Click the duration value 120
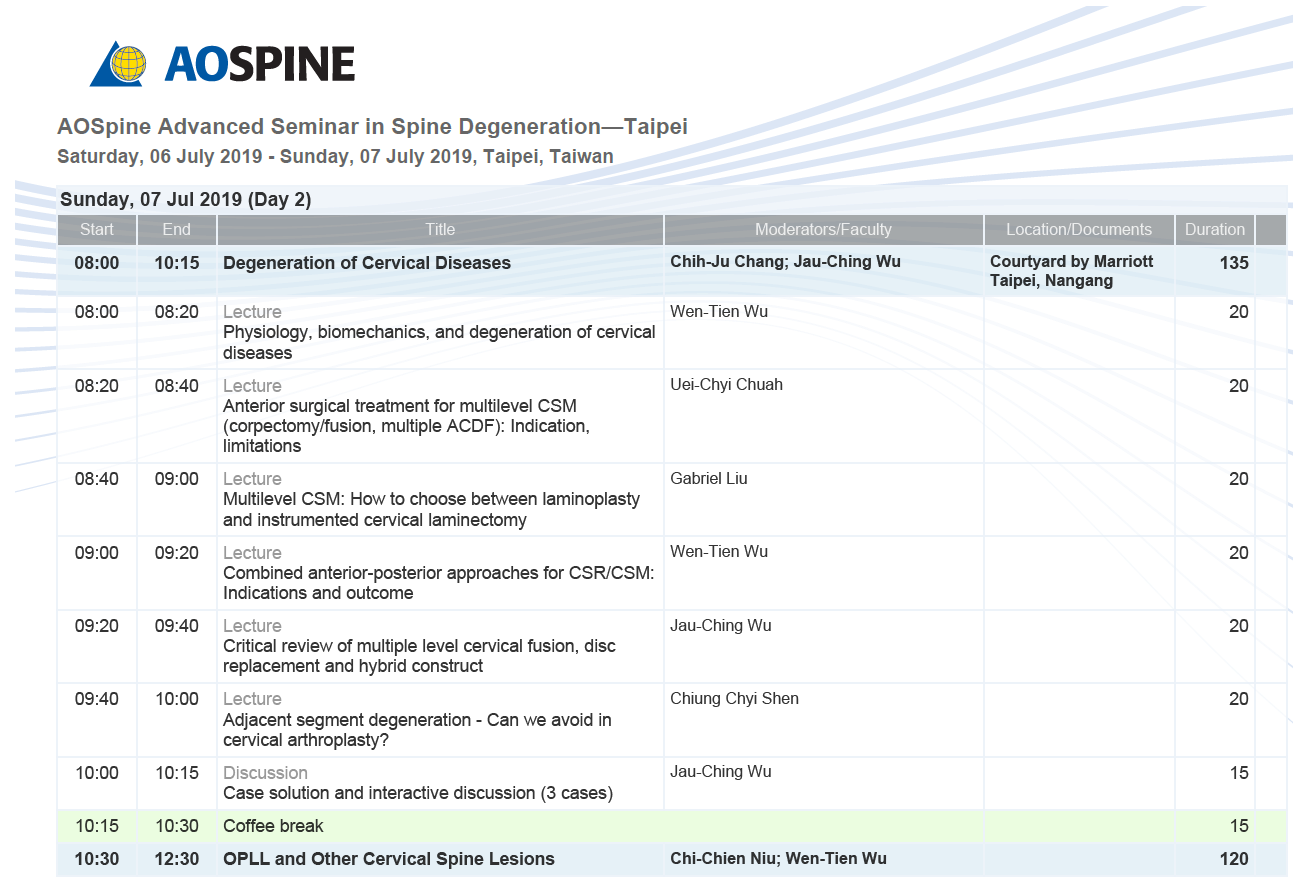Image resolution: width=1293 pixels, height=889 pixels. pos(1234,859)
